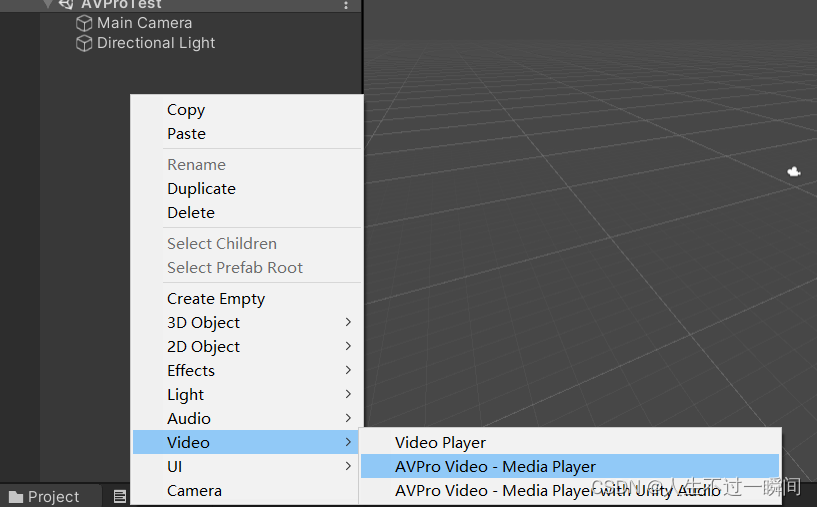
Task: Choose Paste from the context menu
Action: coord(246,134)
